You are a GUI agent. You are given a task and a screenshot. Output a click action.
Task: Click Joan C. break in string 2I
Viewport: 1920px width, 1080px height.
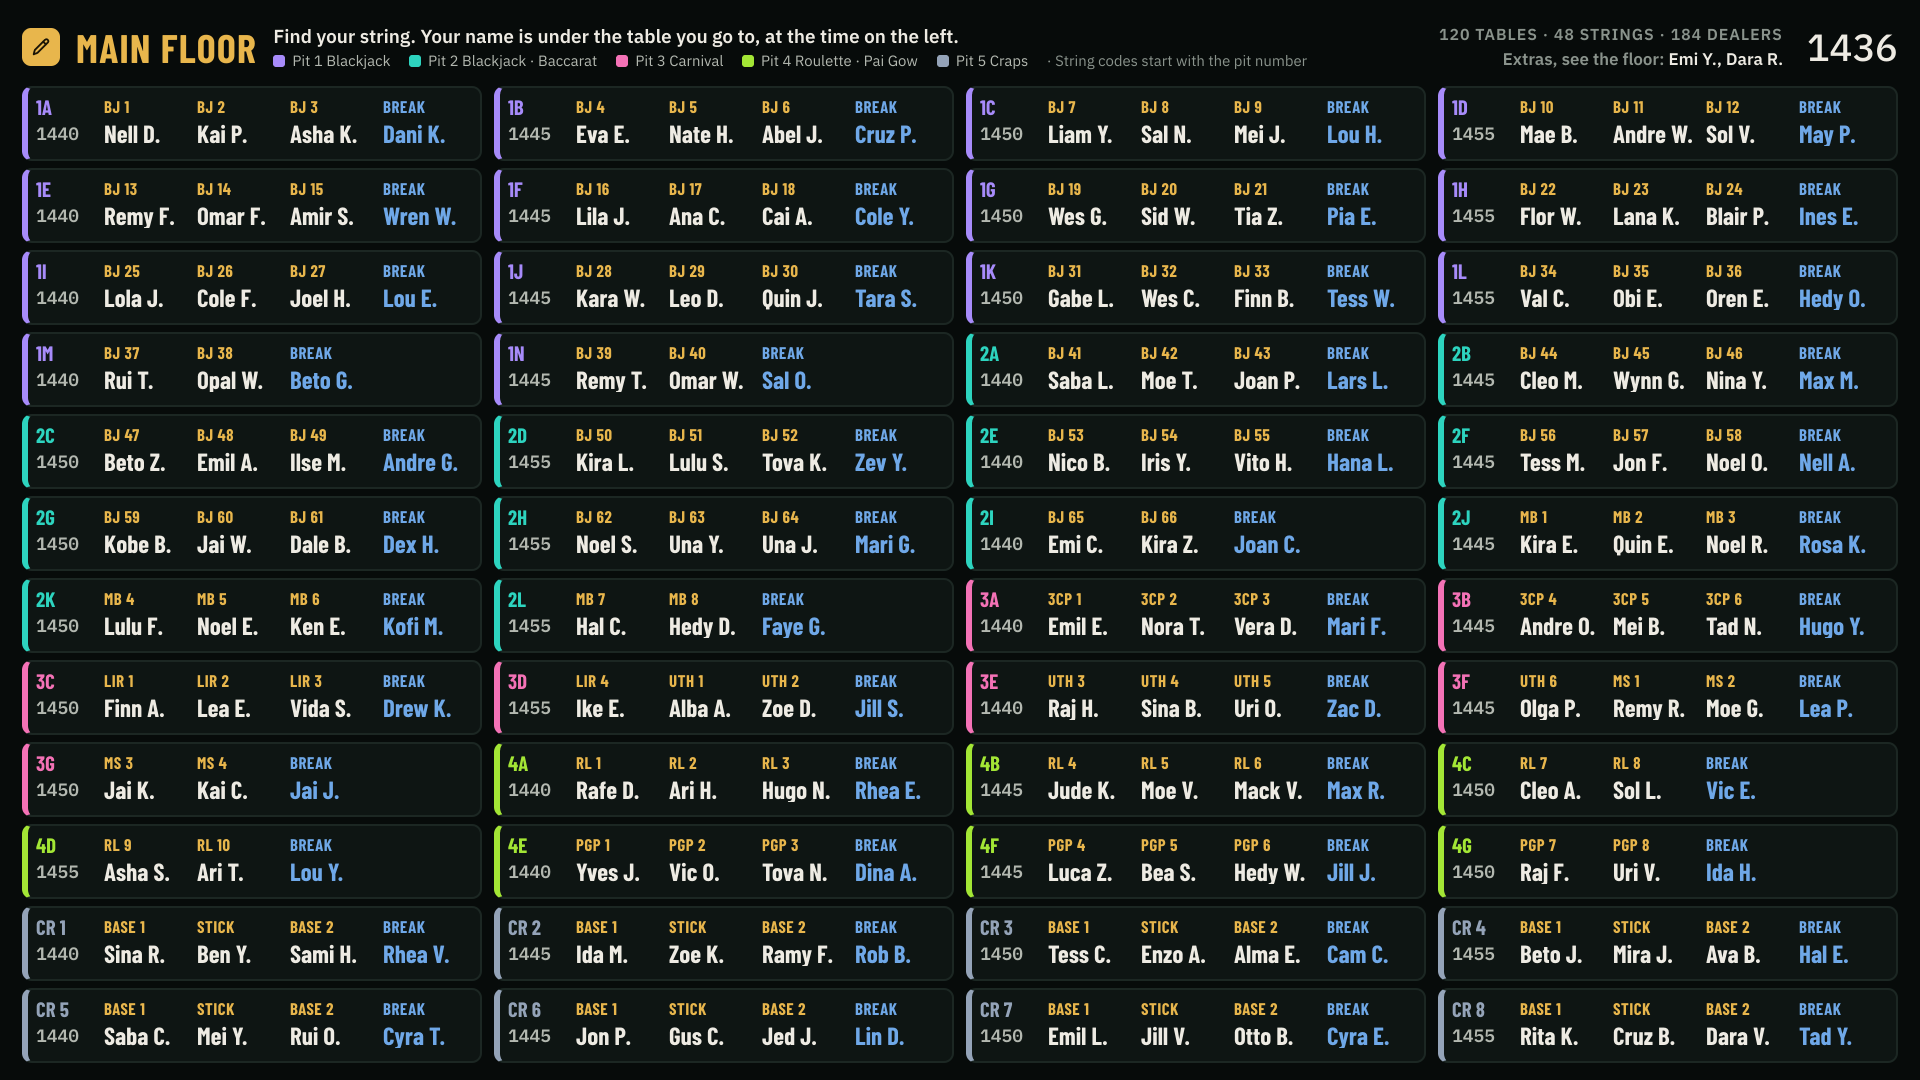pos(1267,545)
